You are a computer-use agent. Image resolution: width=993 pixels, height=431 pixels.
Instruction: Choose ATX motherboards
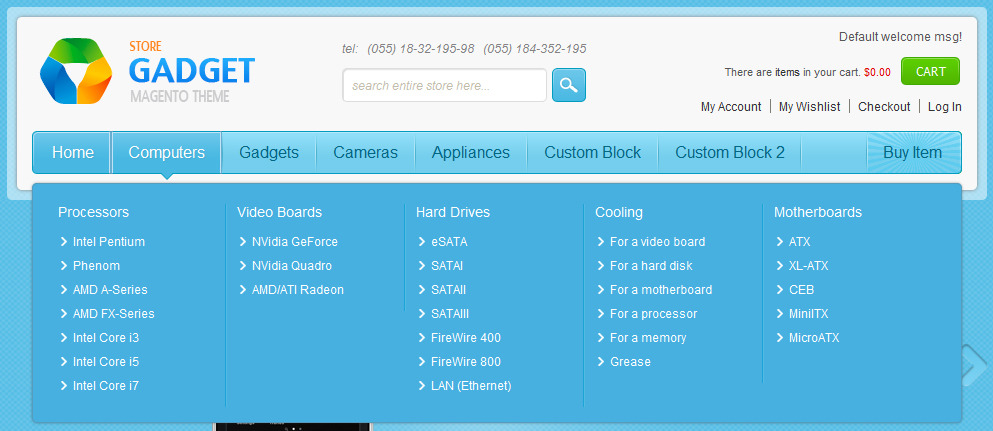[x=799, y=242]
